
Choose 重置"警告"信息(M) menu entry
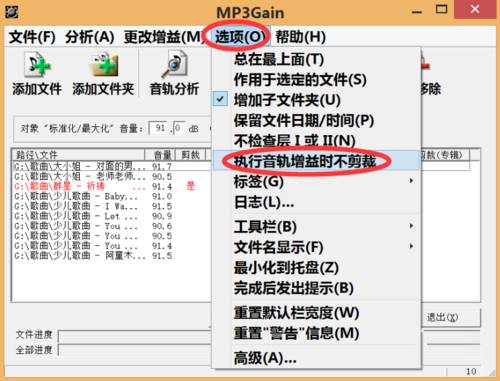316,333
